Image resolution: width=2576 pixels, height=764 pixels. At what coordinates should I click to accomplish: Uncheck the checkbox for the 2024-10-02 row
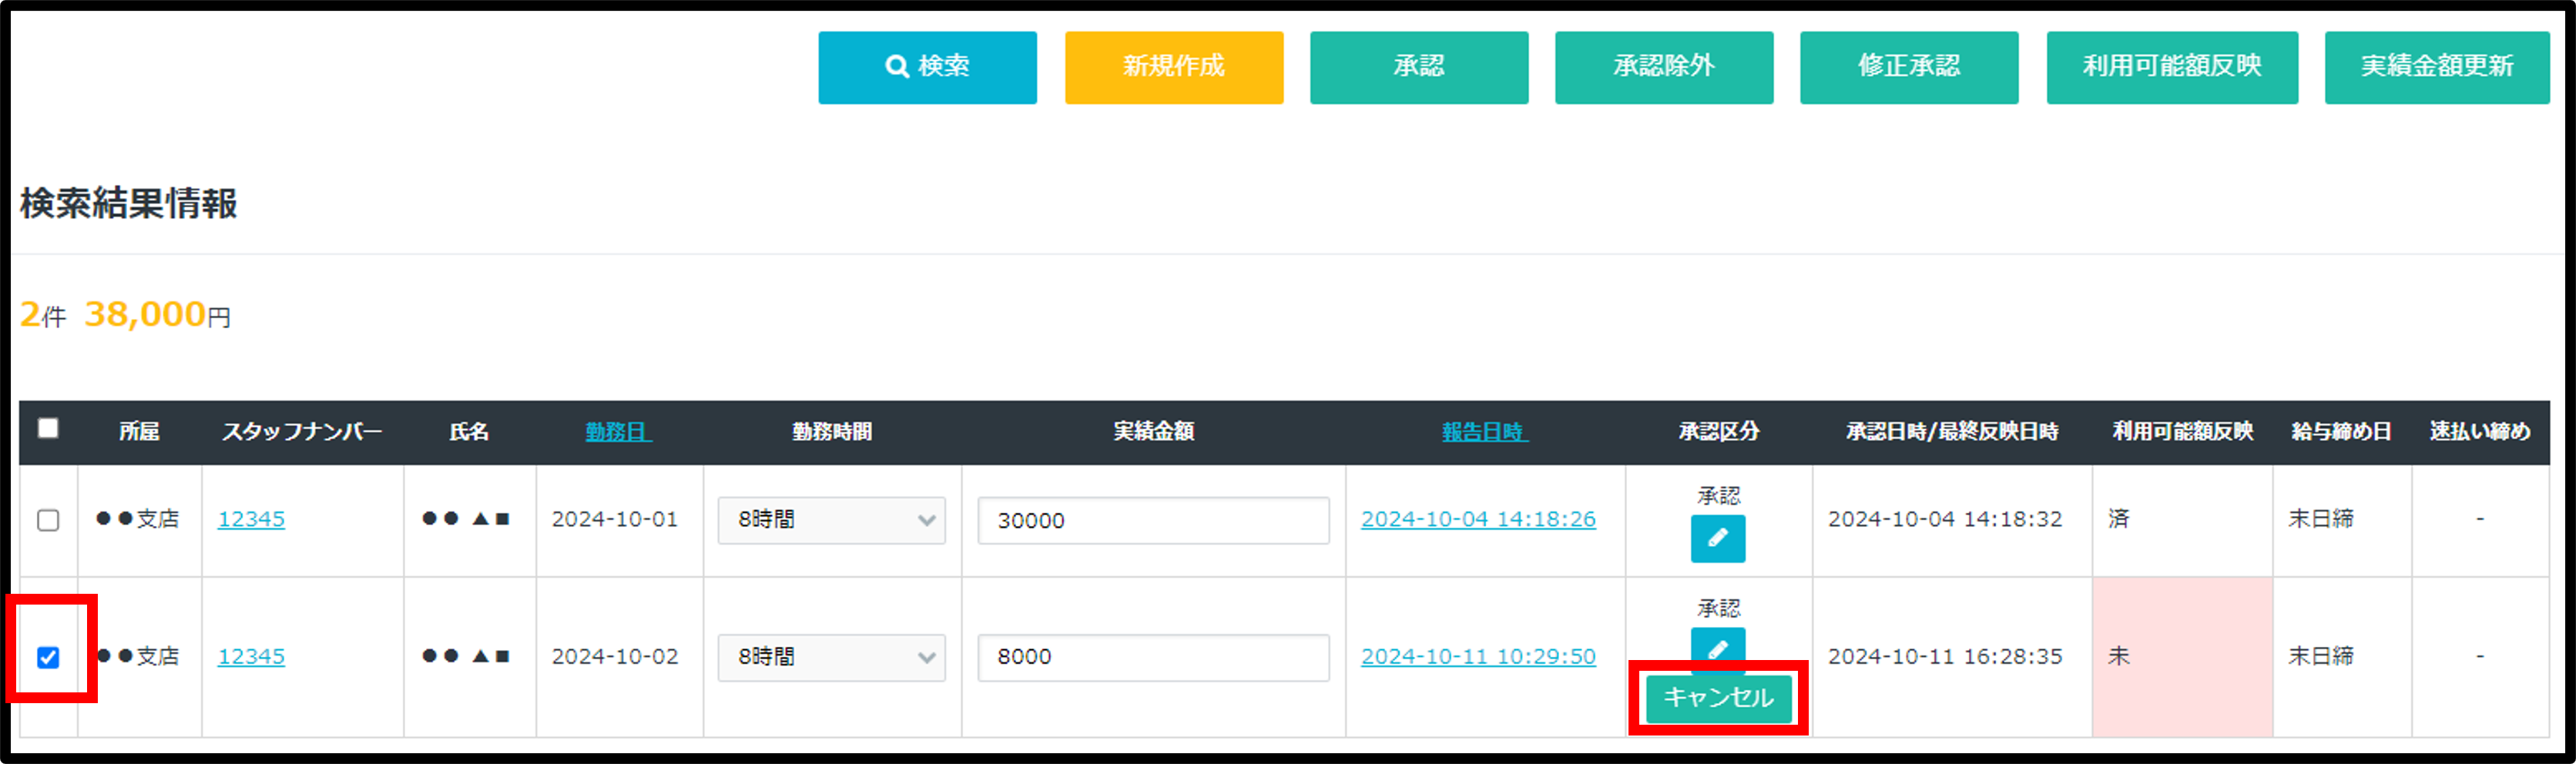(48, 657)
